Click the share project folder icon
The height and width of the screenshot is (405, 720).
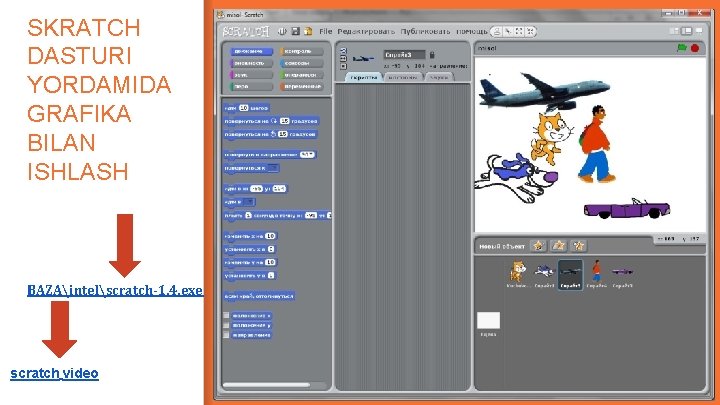tap(308, 31)
